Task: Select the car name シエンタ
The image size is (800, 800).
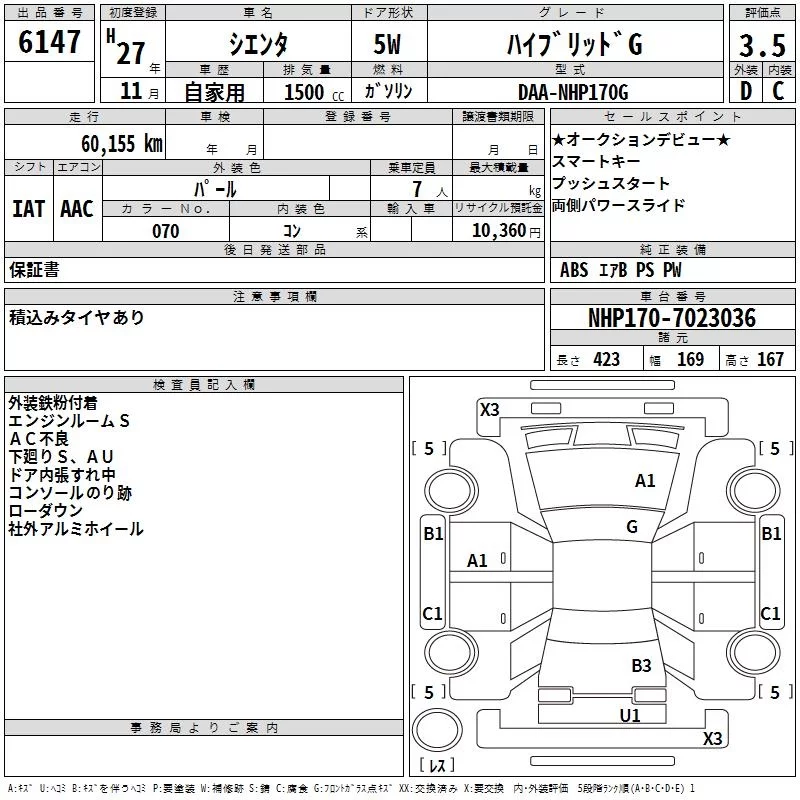Action: [258, 44]
